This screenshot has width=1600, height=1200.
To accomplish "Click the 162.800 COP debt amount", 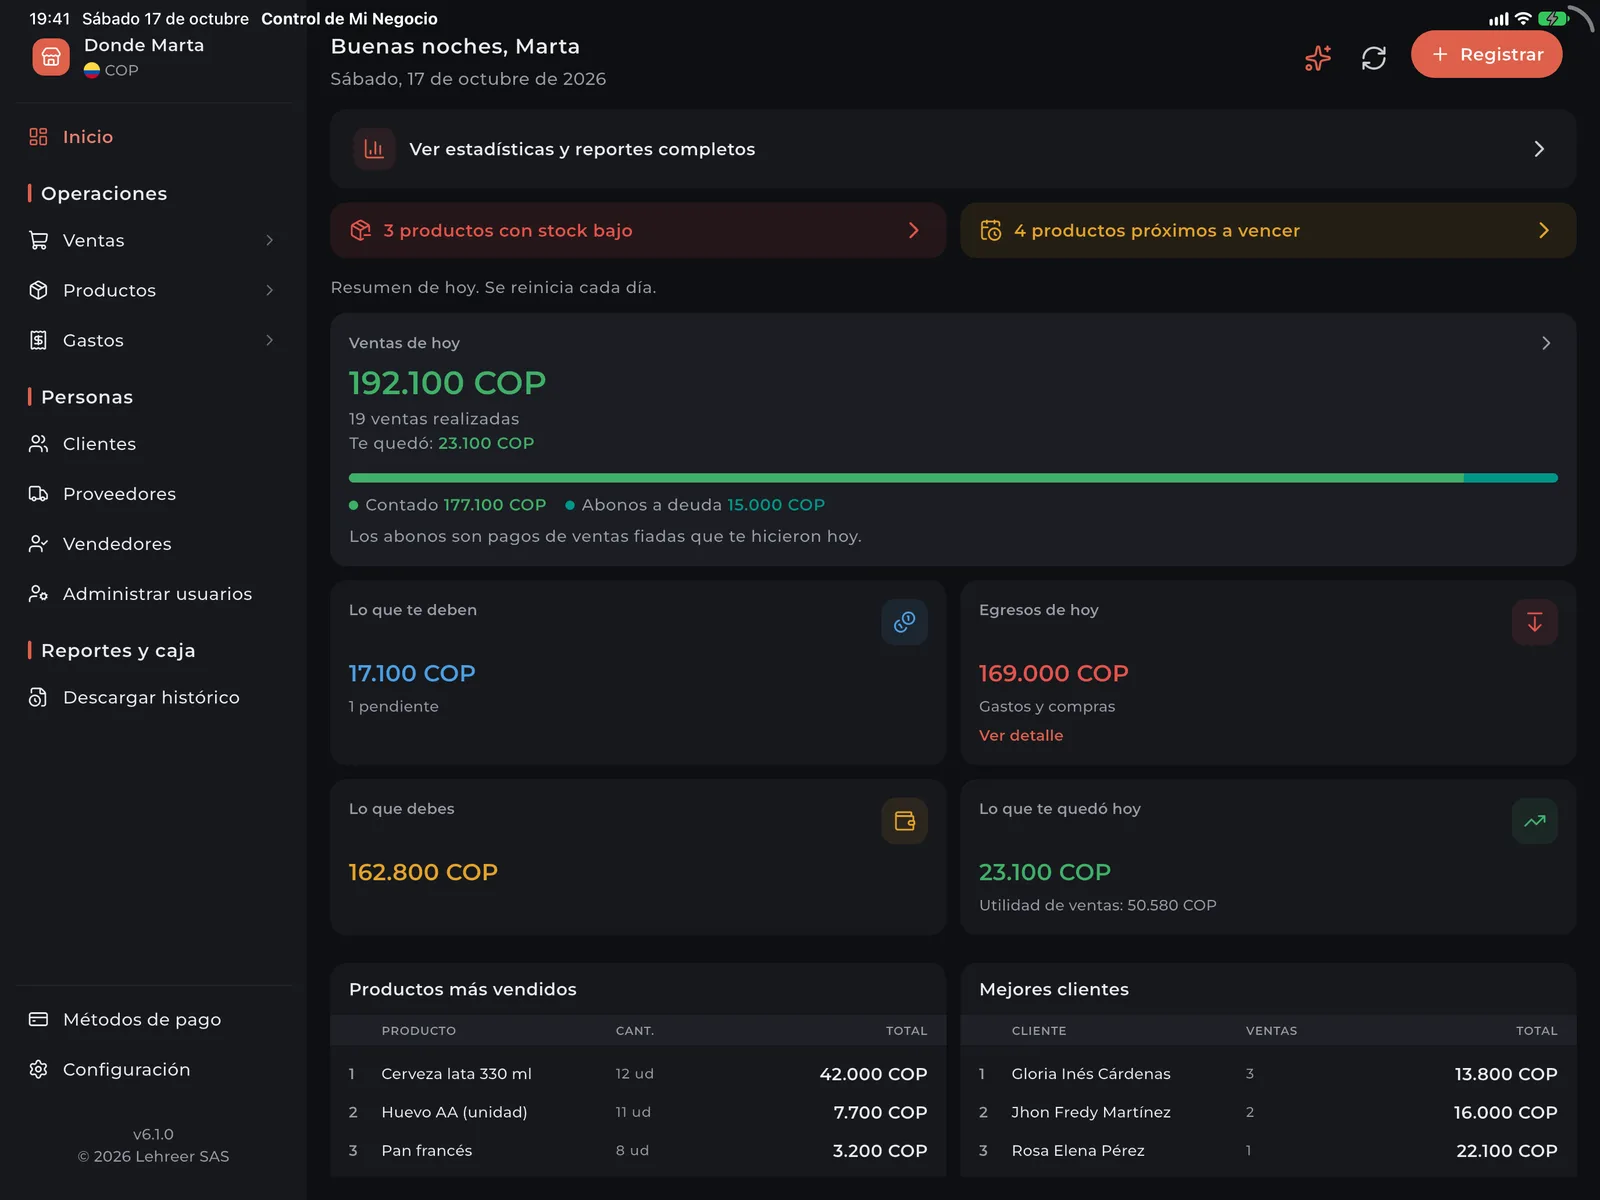I will [x=423, y=872].
